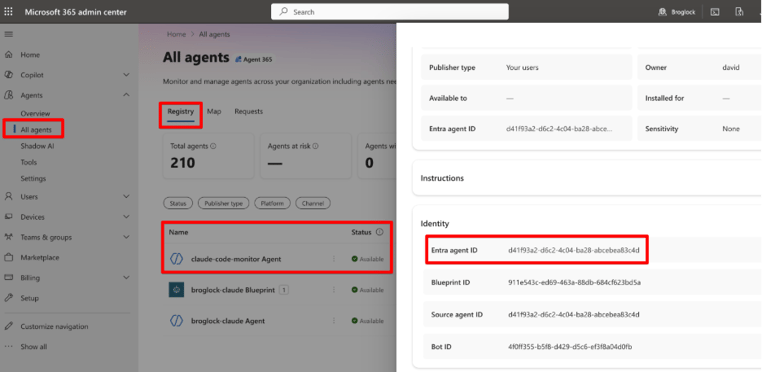Click the Users person icon

[8, 196]
